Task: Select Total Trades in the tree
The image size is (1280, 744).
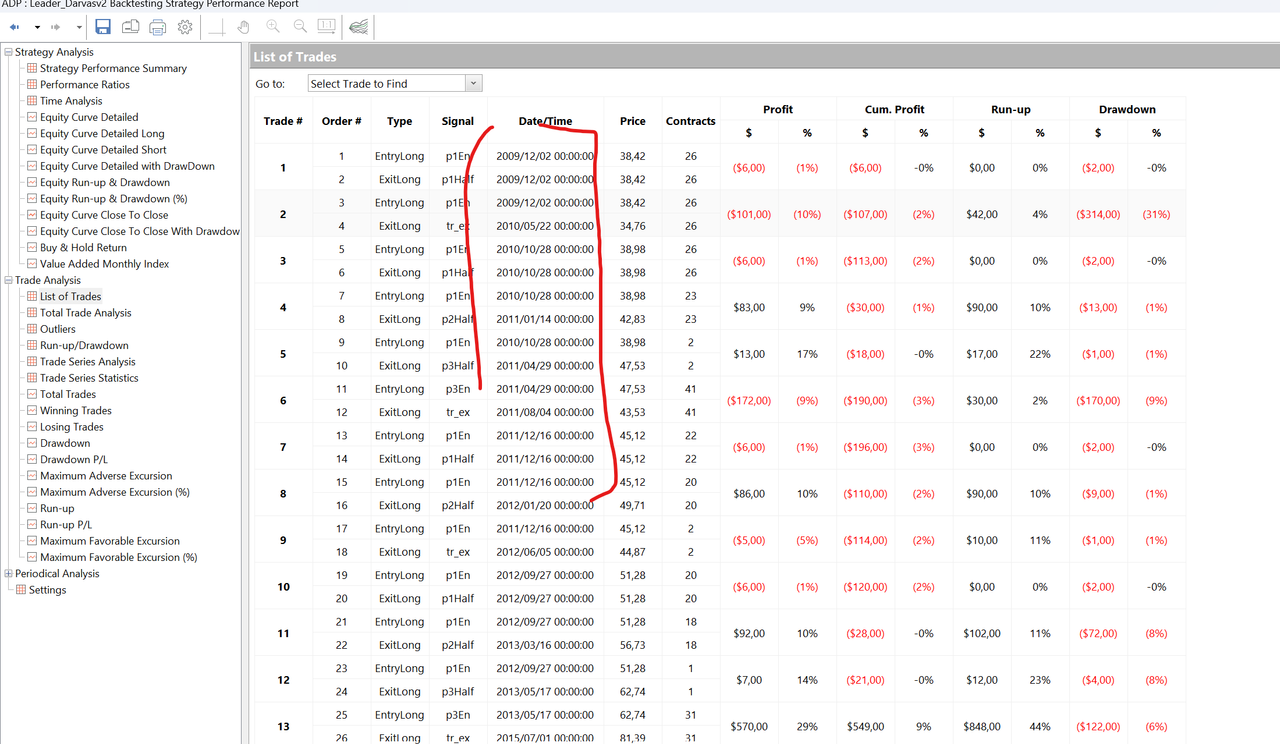Action: (x=68, y=394)
